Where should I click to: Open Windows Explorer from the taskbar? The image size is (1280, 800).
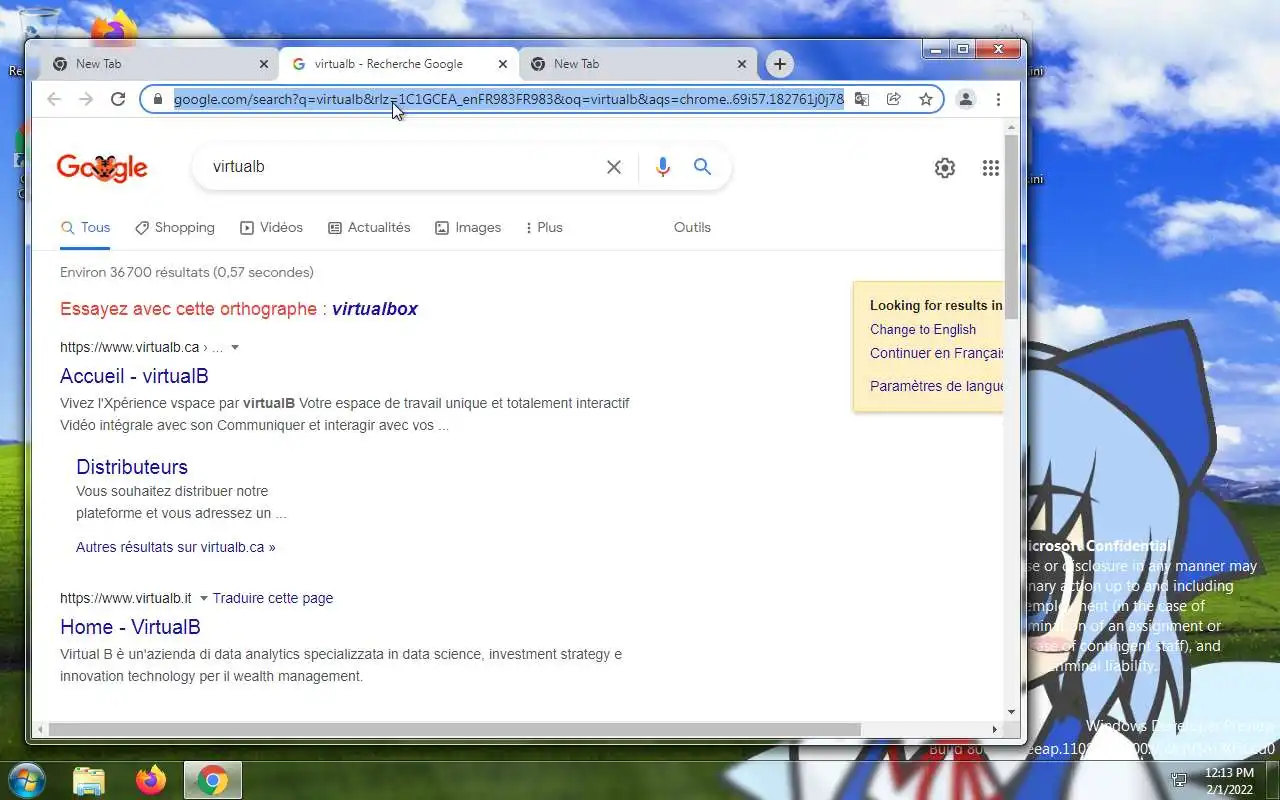(x=89, y=780)
